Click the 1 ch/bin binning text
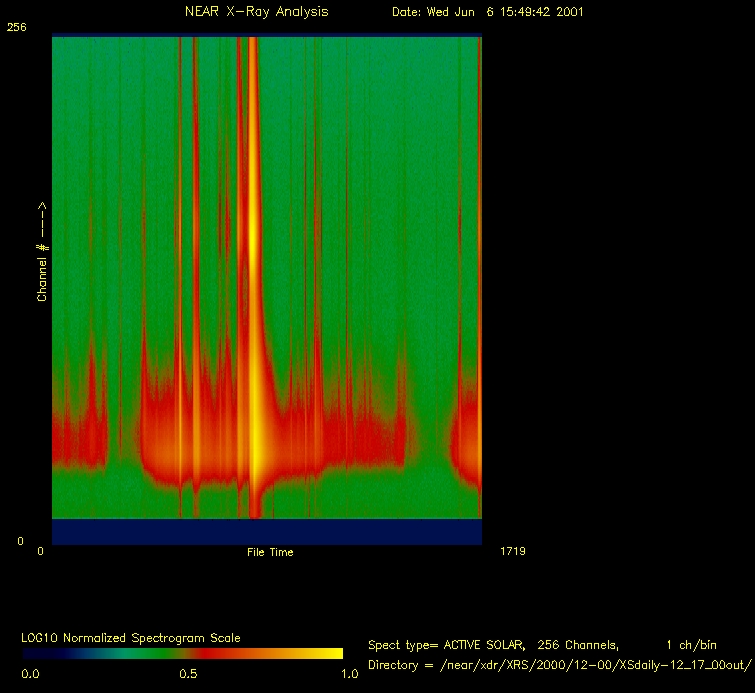This screenshot has height=693, width=755. tap(690, 645)
